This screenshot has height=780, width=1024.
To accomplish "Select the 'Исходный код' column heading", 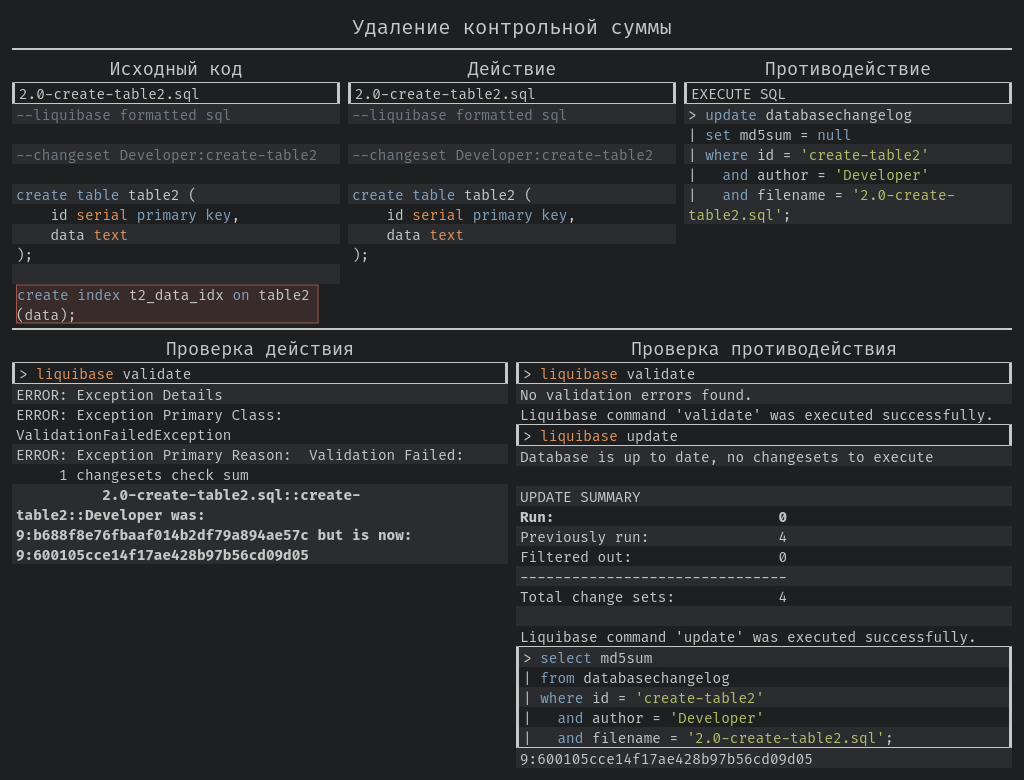I will [176, 69].
